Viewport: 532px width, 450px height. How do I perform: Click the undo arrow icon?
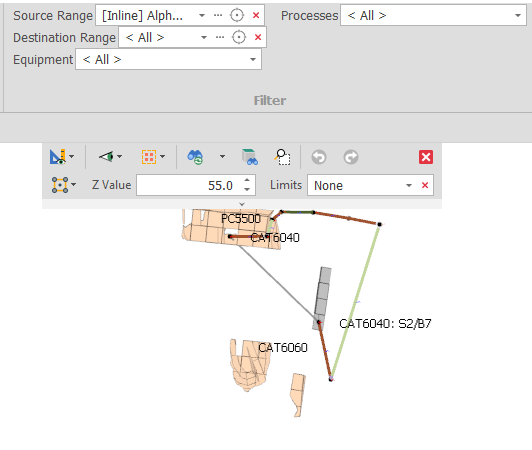pyautogui.click(x=319, y=157)
